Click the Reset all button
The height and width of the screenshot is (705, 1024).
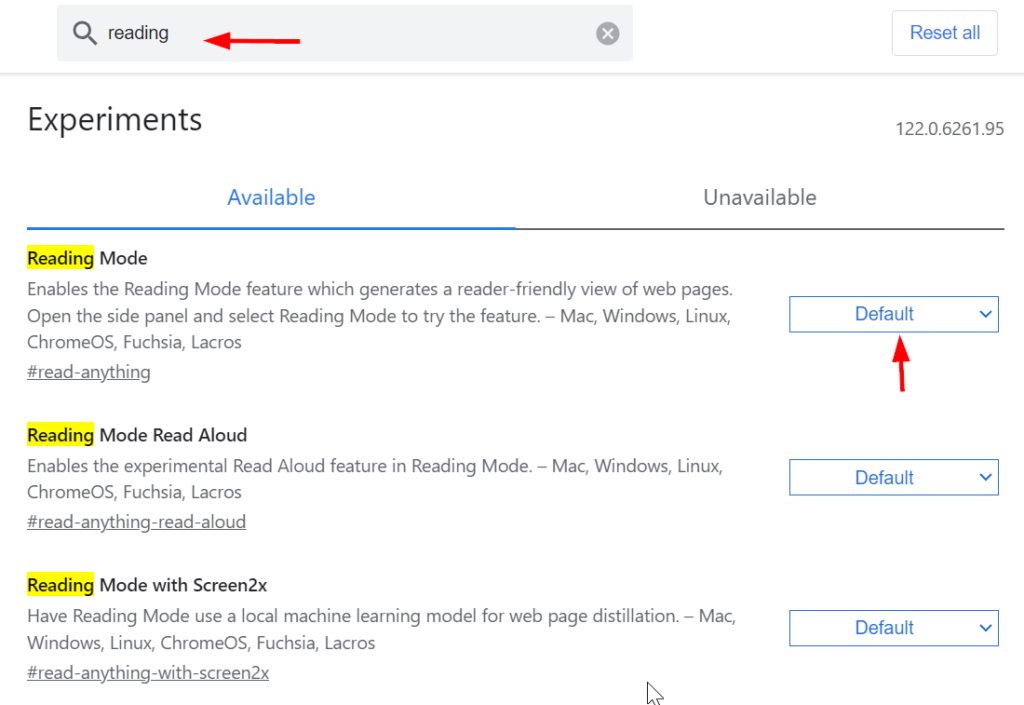(x=944, y=33)
